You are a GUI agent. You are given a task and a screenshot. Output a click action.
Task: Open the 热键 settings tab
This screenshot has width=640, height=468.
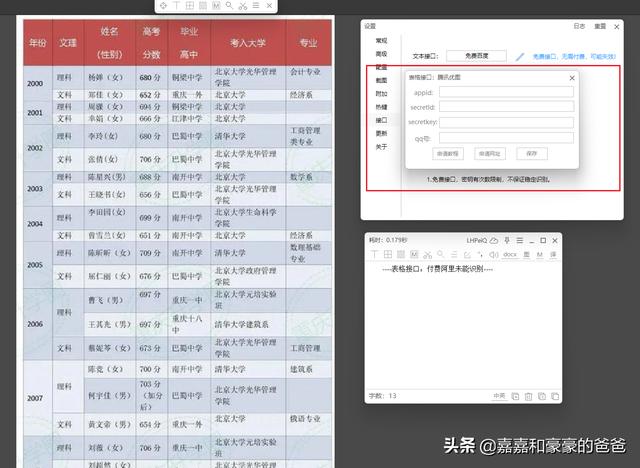point(381,107)
